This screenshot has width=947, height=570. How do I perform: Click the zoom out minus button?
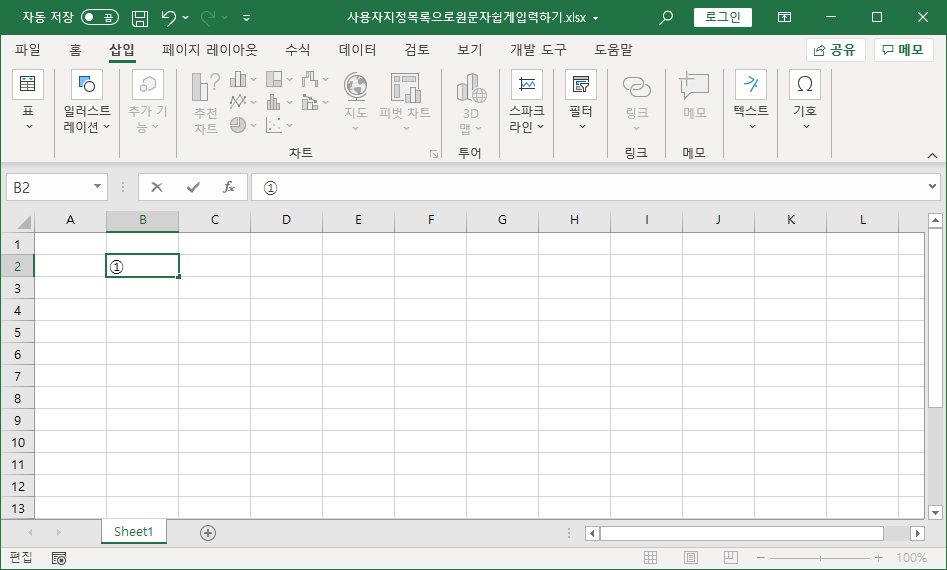coord(761,558)
